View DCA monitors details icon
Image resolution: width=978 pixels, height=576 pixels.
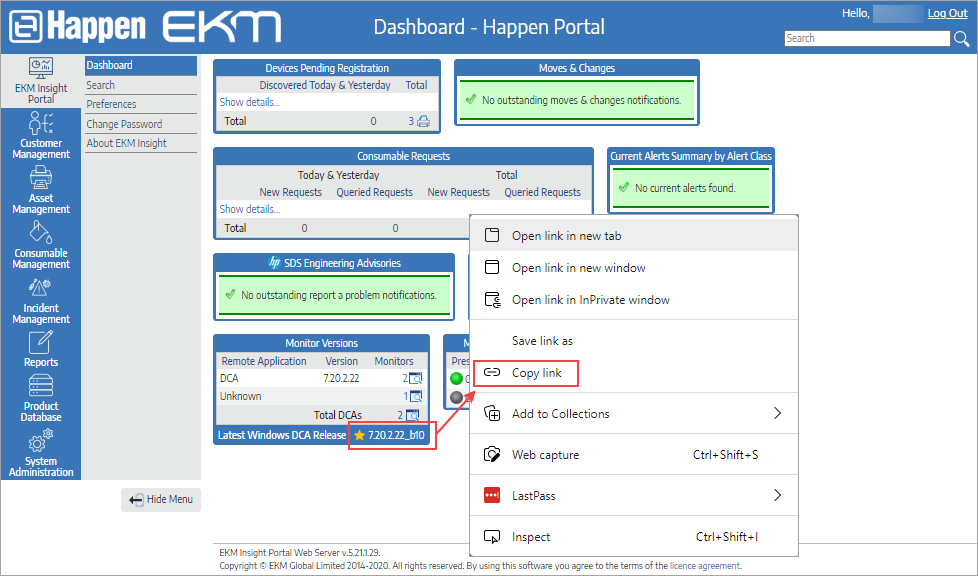[415, 379]
